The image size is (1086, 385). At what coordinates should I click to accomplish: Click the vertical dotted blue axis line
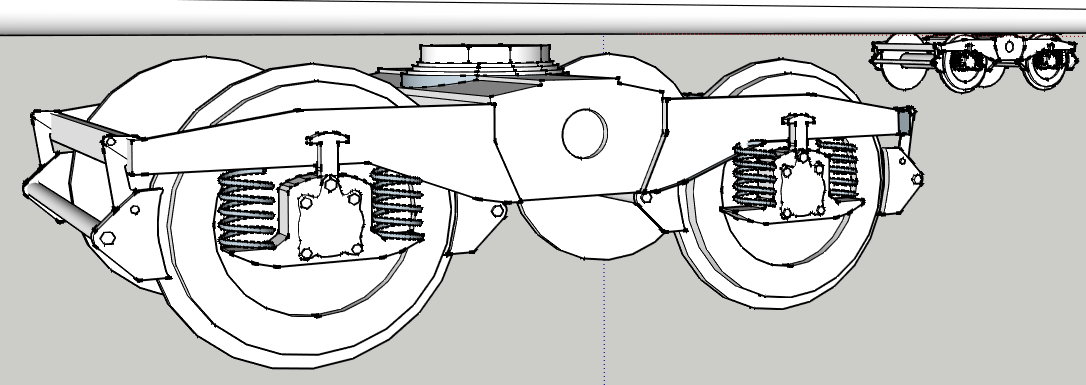(604, 208)
